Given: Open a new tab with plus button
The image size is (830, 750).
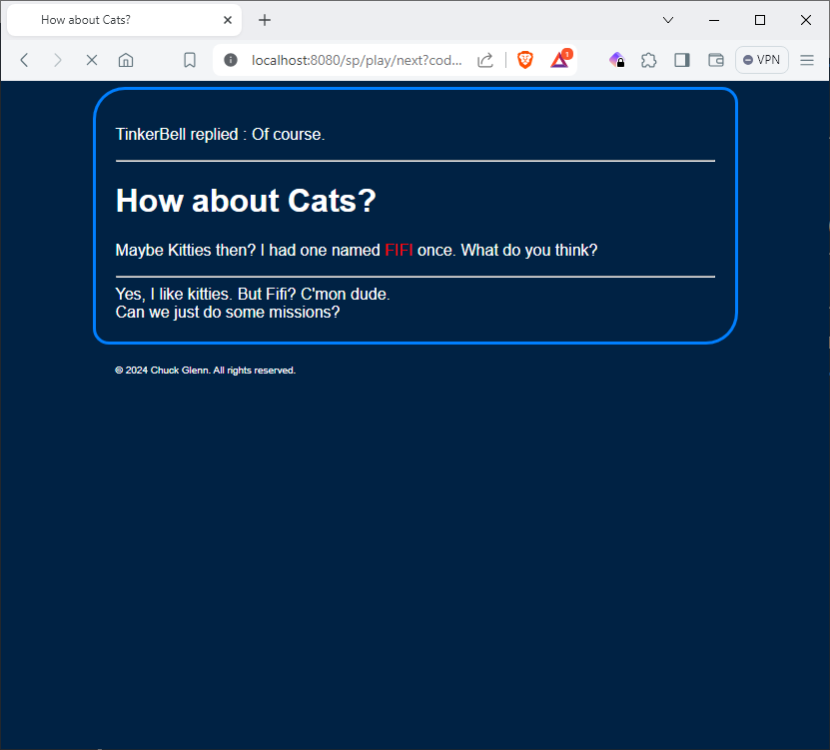Looking at the screenshot, I should [265, 20].
